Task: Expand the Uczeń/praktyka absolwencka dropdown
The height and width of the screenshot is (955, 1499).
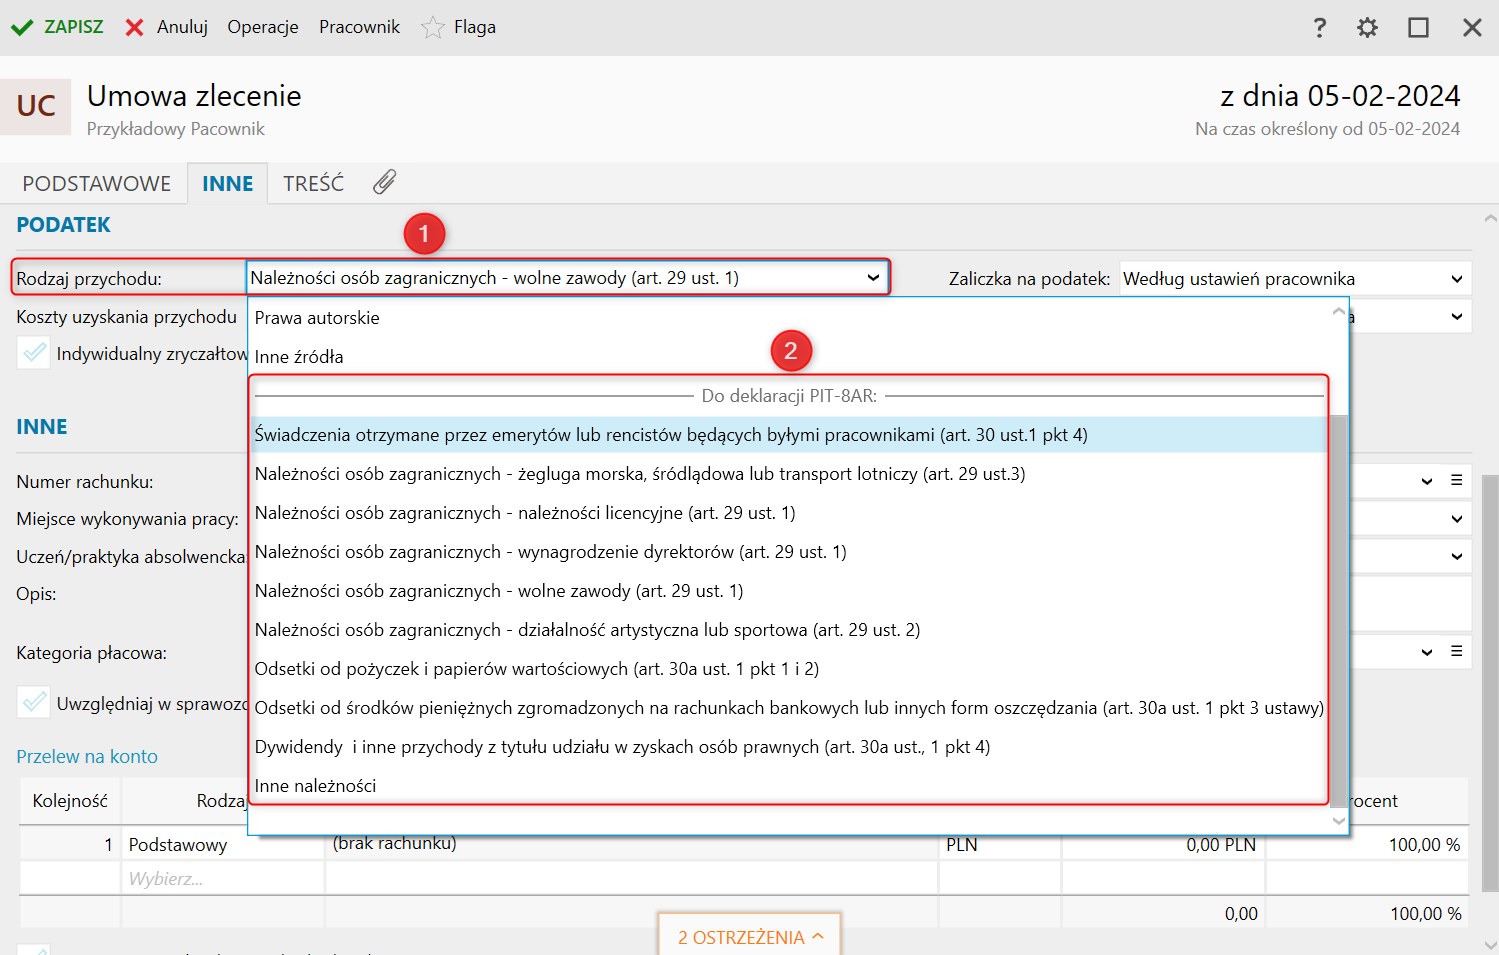Action: click(1457, 556)
